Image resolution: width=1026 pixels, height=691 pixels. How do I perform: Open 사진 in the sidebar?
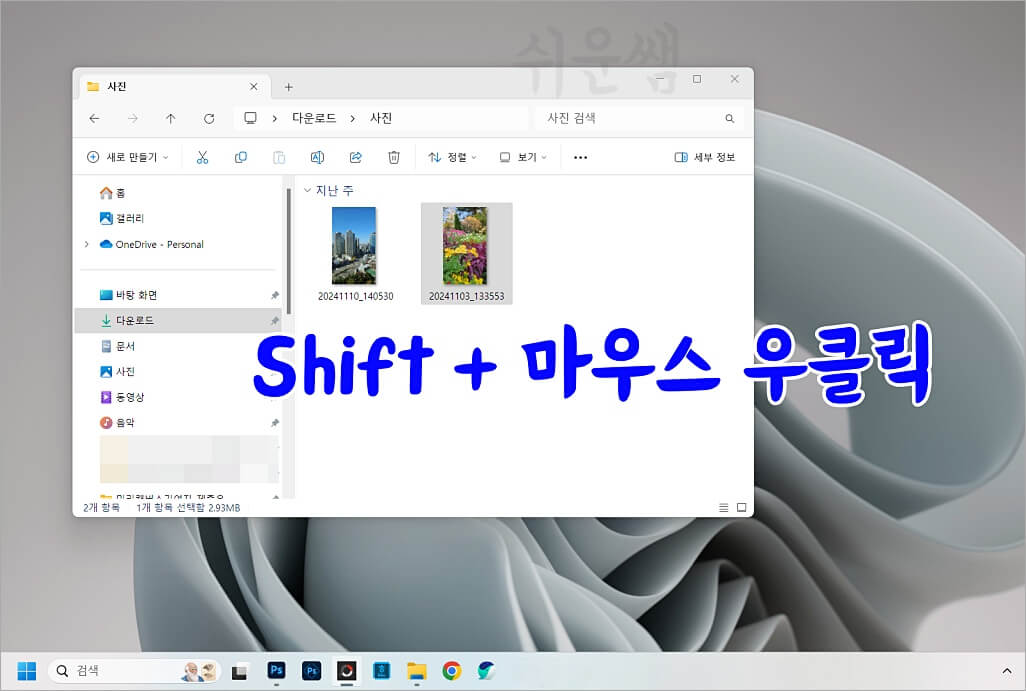(118, 372)
